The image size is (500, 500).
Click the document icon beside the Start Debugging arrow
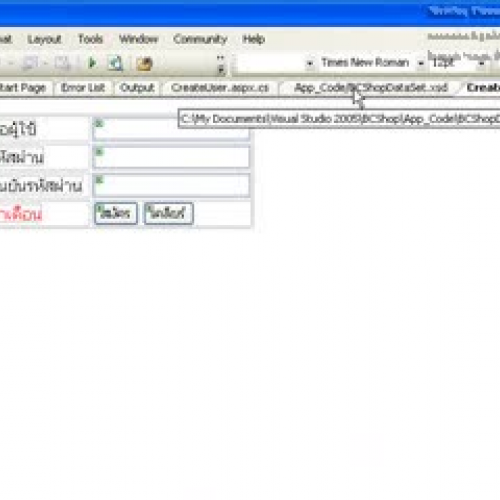(115, 63)
